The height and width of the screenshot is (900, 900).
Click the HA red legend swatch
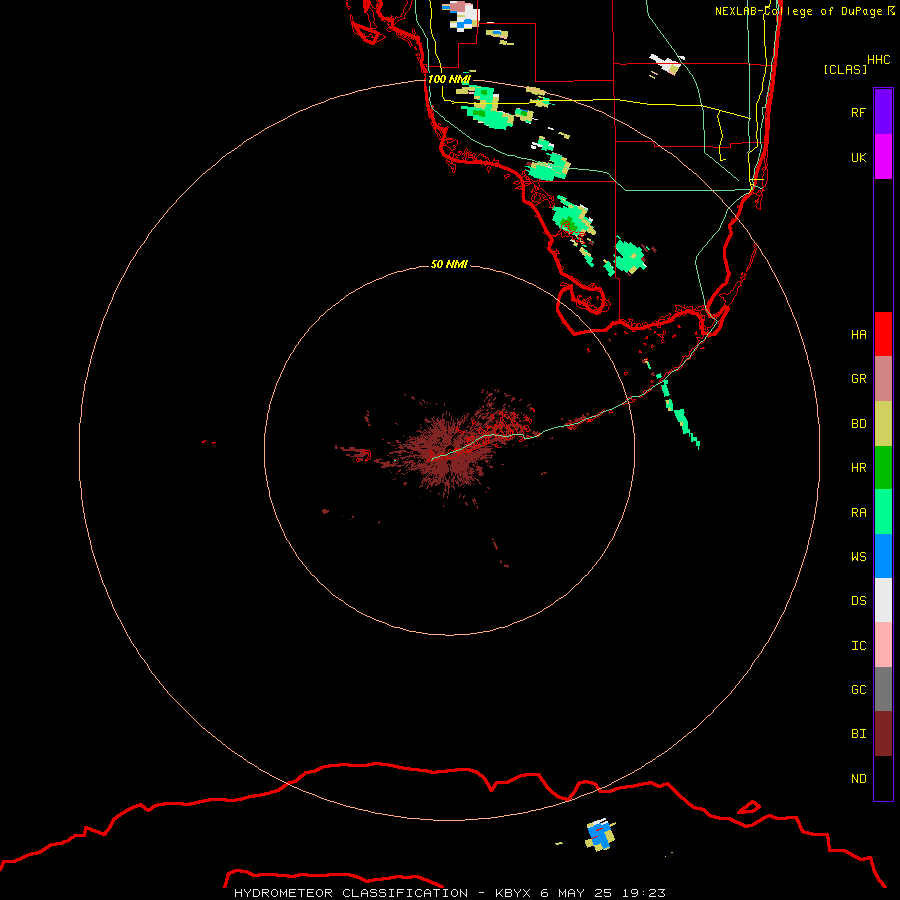(x=883, y=334)
